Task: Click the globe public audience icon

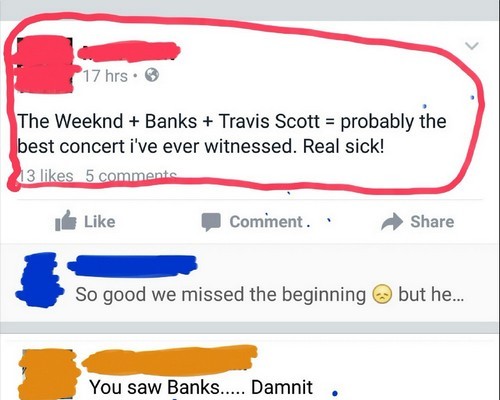Action: (152, 75)
